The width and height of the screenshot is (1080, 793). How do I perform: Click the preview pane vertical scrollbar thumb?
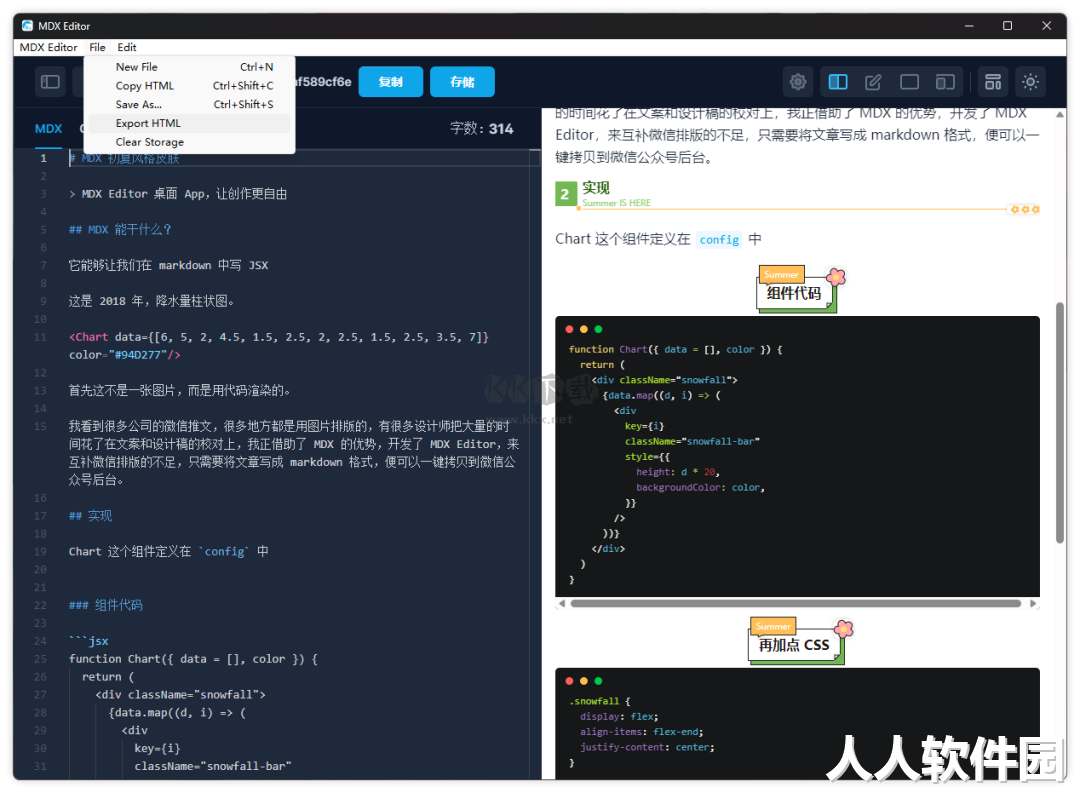[x=1060, y=423]
